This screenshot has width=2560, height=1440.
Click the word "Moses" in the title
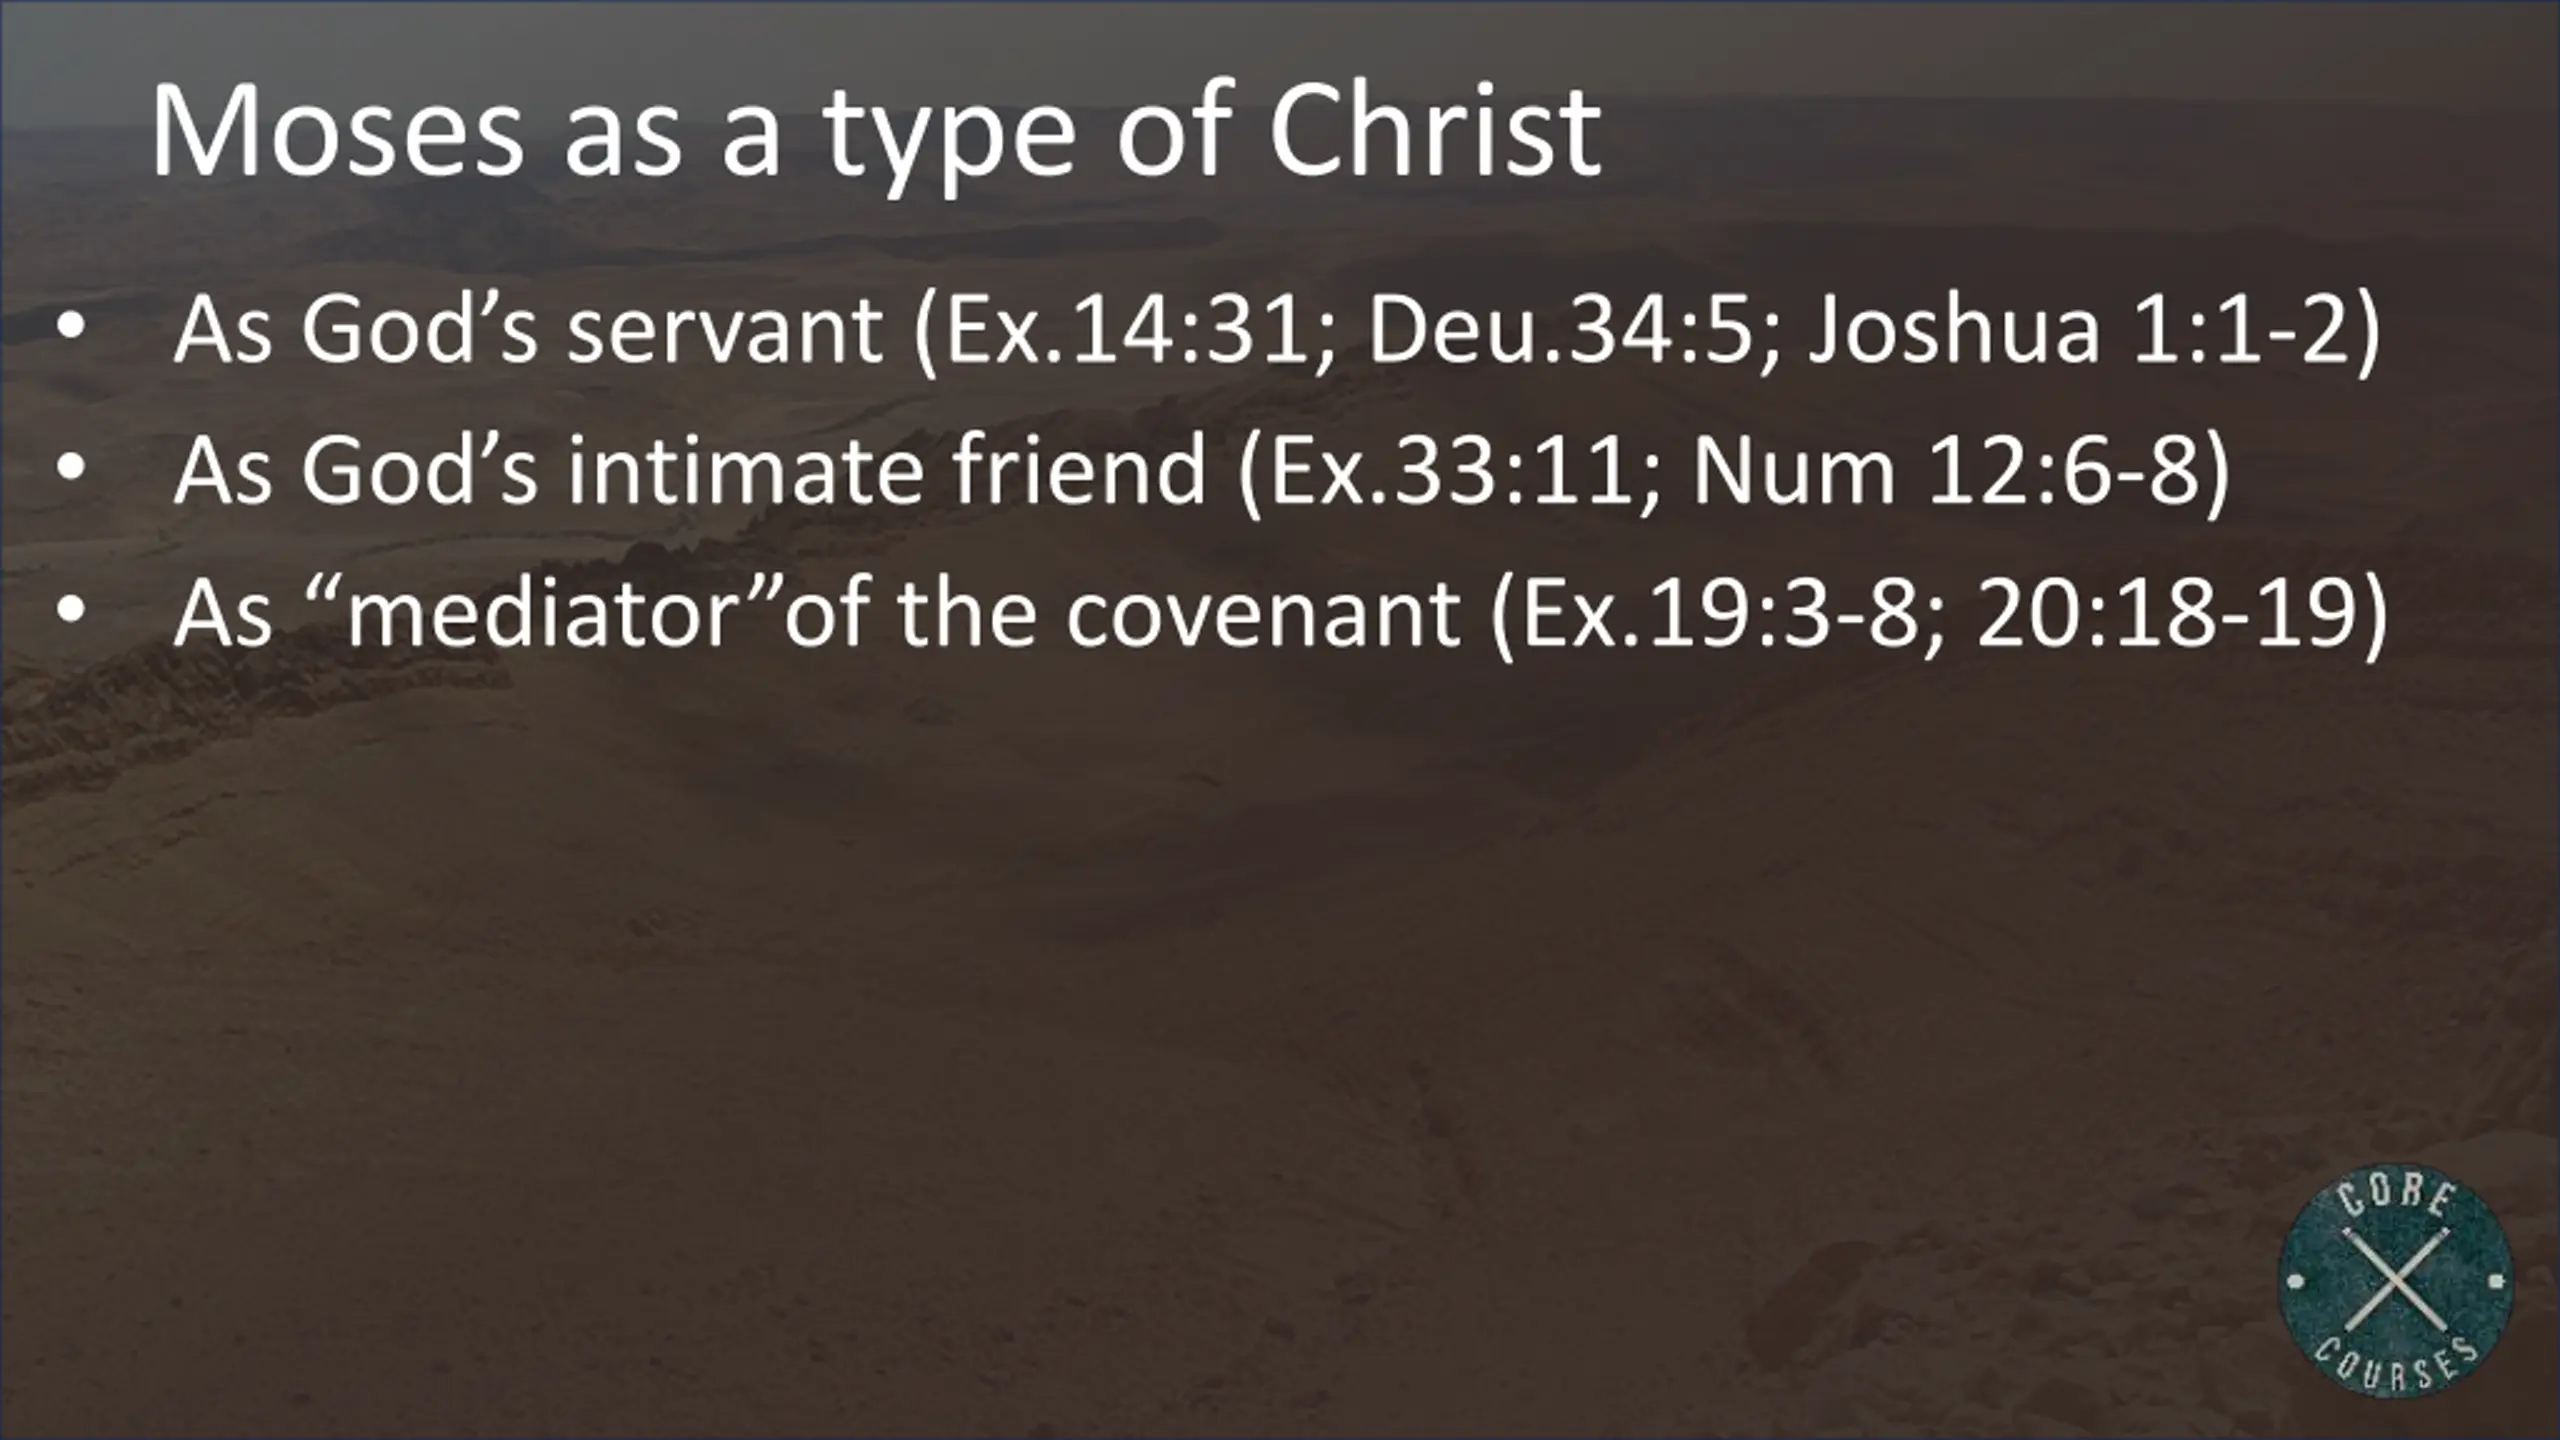pyautogui.click(x=336, y=132)
